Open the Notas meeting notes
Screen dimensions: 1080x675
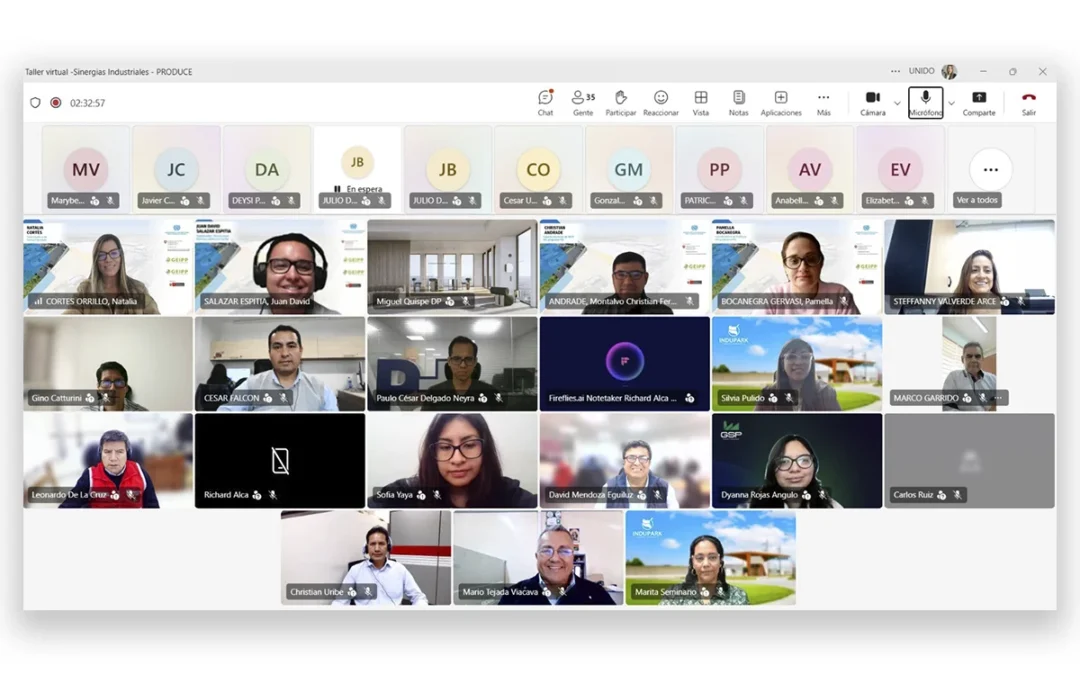[738, 103]
